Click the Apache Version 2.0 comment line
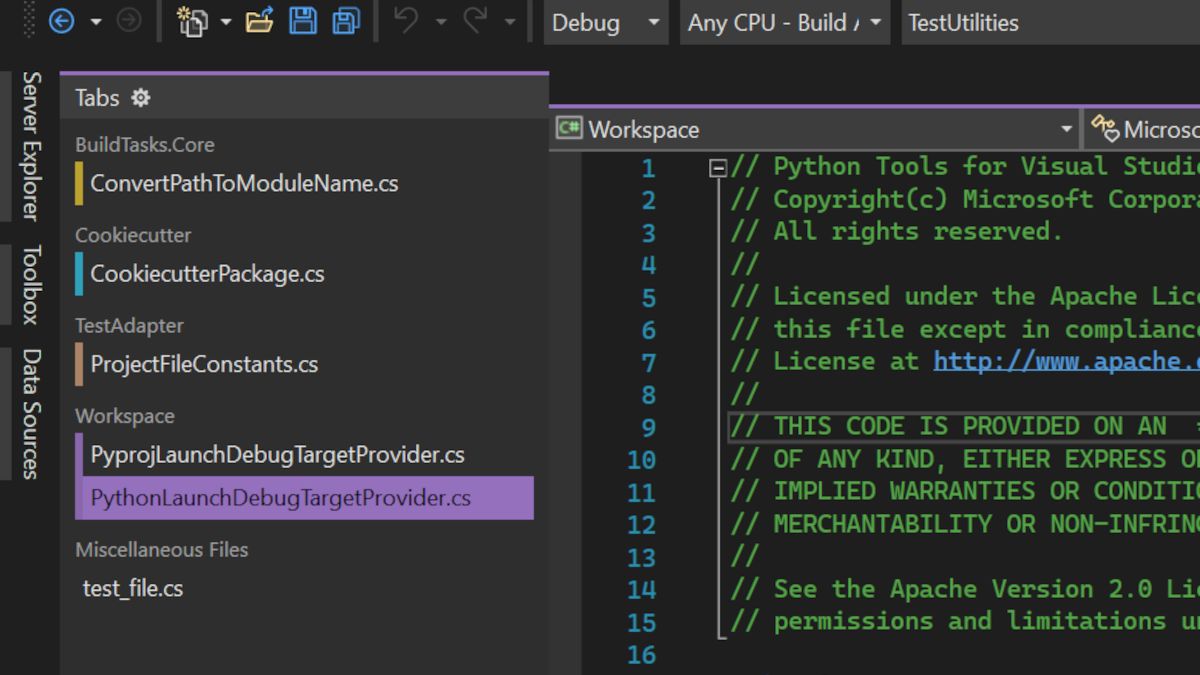1200x675 pixels. [x=965, y=589]
